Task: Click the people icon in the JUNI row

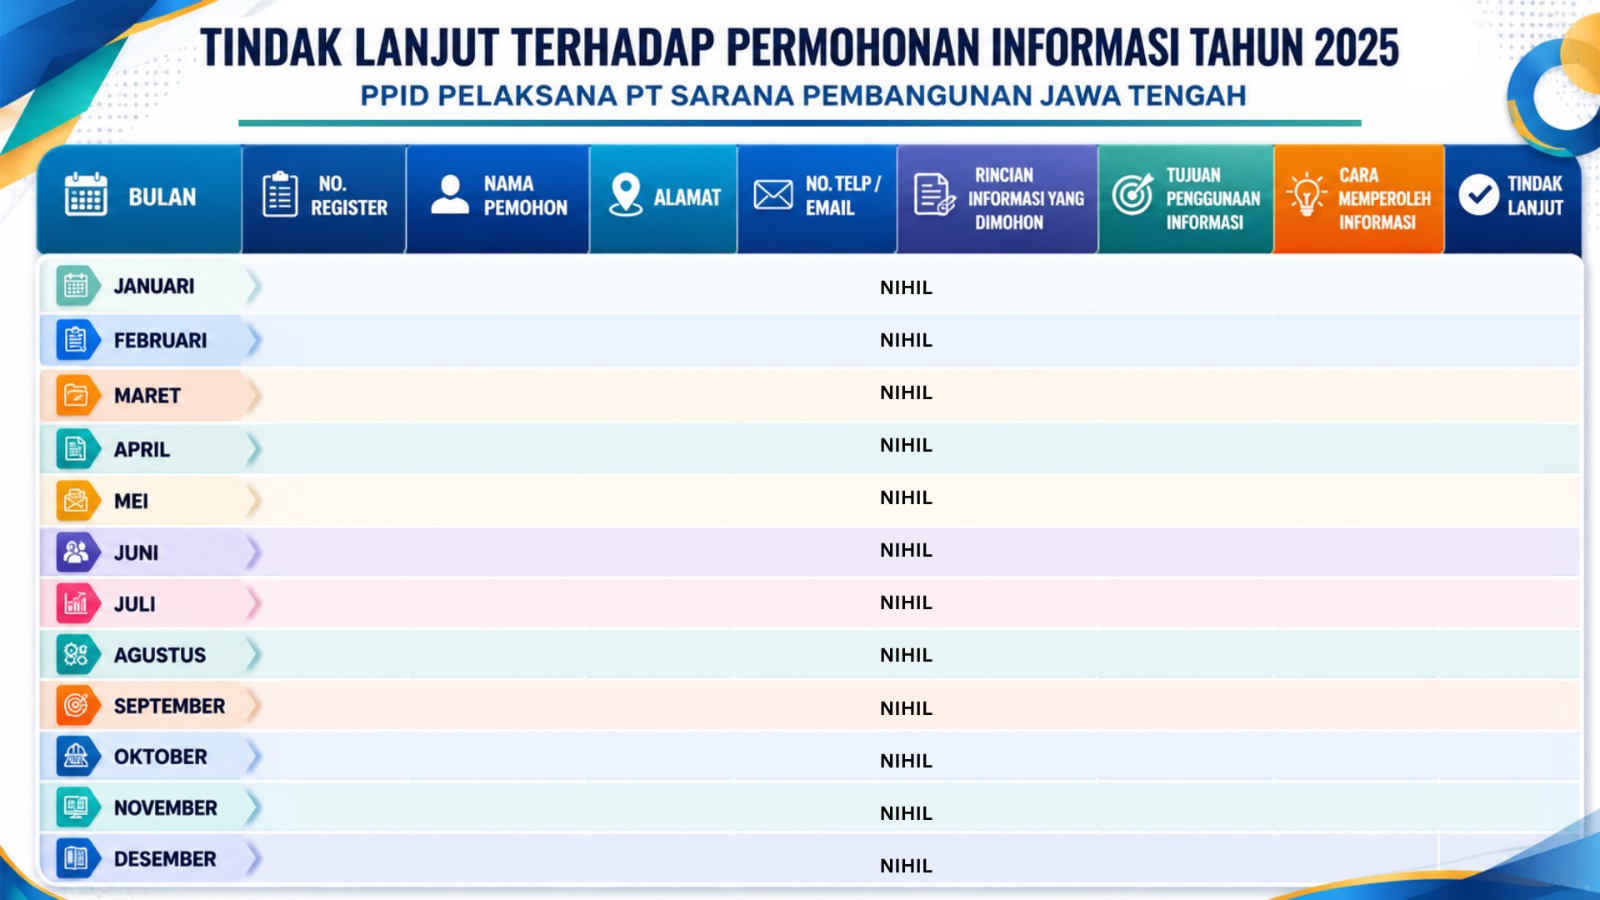Action: click(75, 552)
